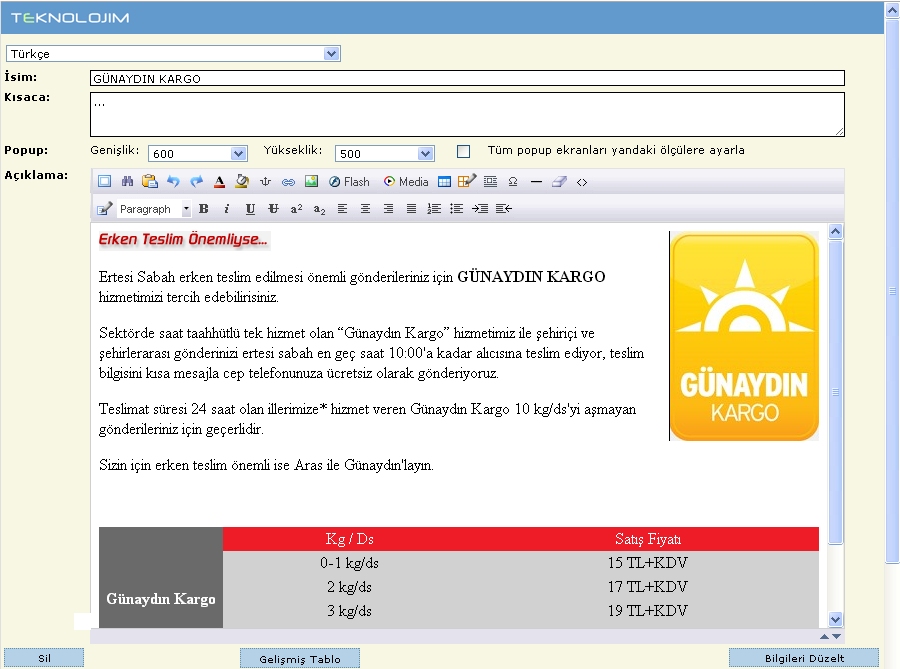
Task: Click table cell 19 TL+KDV
Action: coord(647,611)
